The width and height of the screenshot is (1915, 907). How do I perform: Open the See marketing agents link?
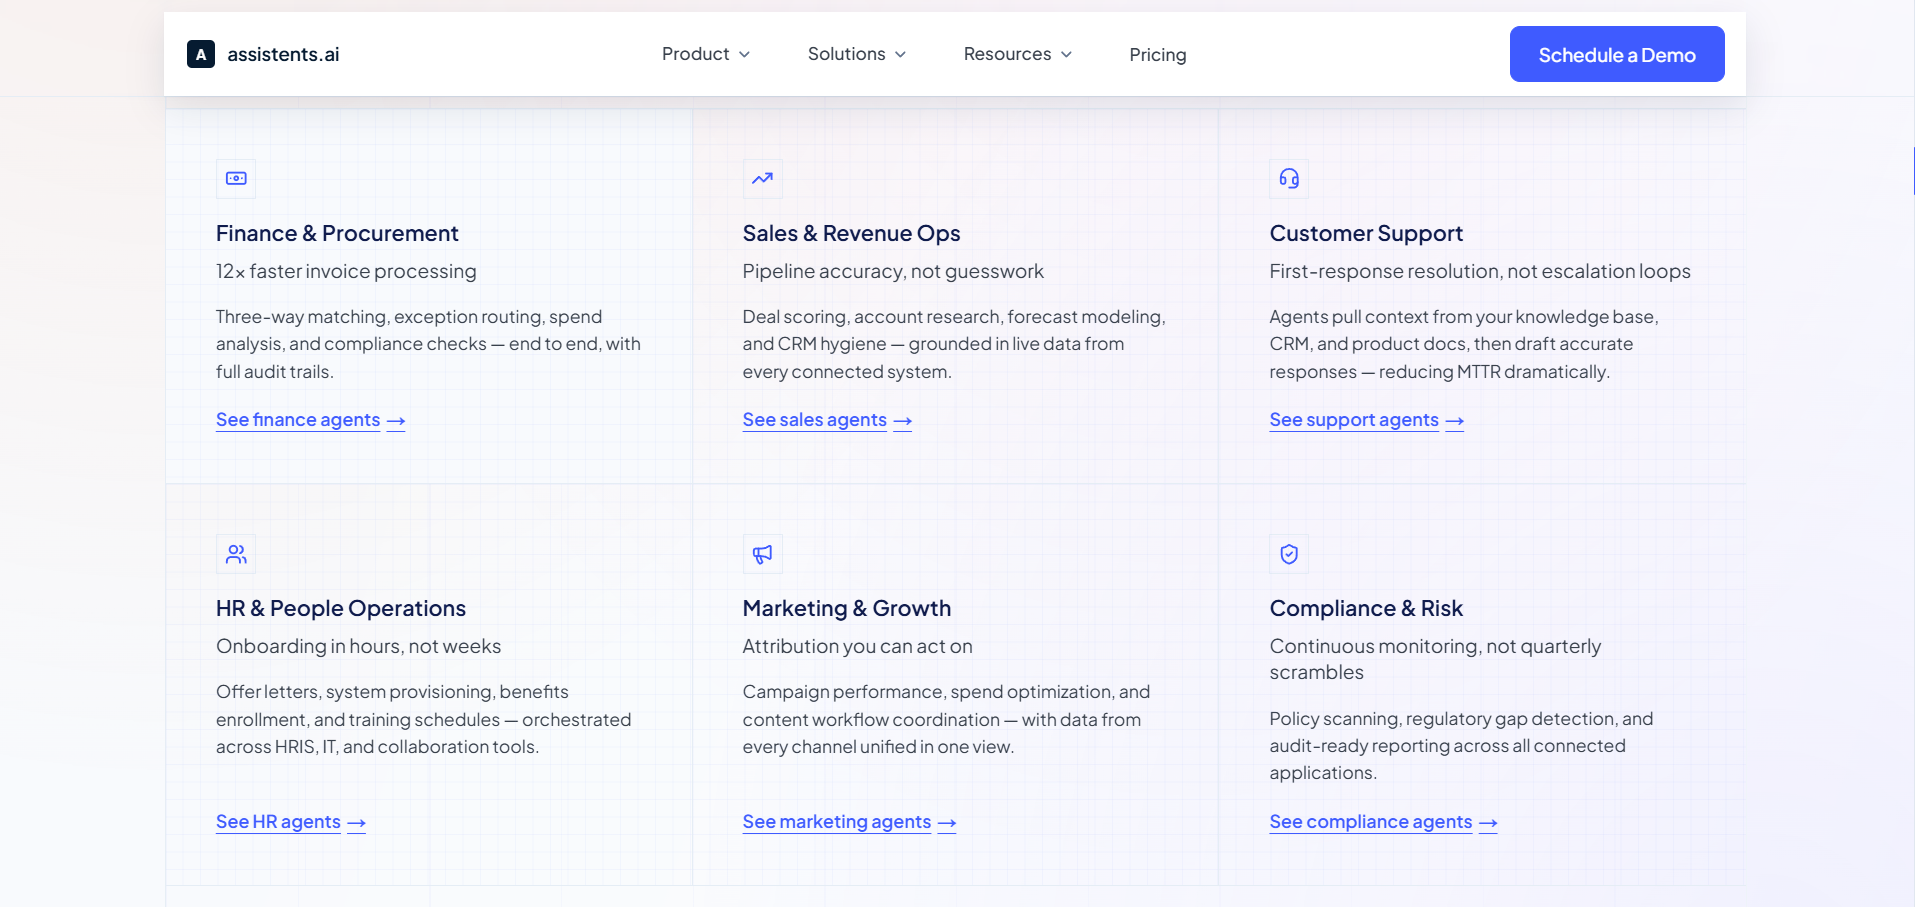coord(850,822)
